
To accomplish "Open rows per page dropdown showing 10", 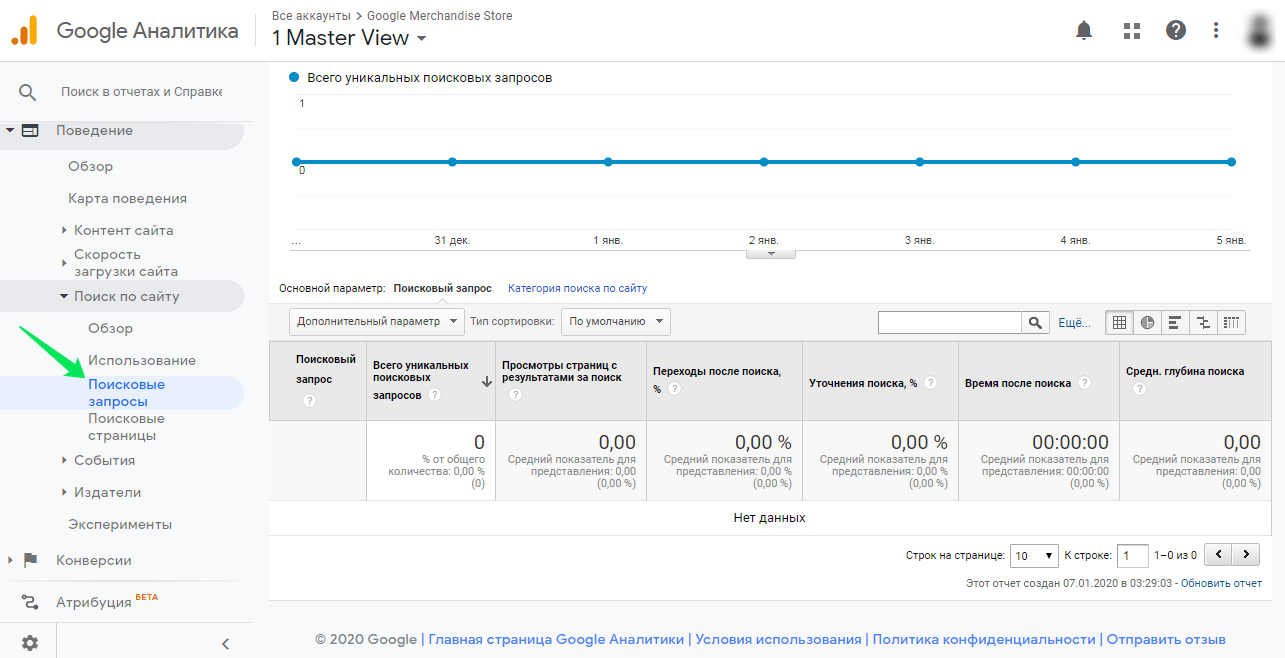I will click(1034, 555).
